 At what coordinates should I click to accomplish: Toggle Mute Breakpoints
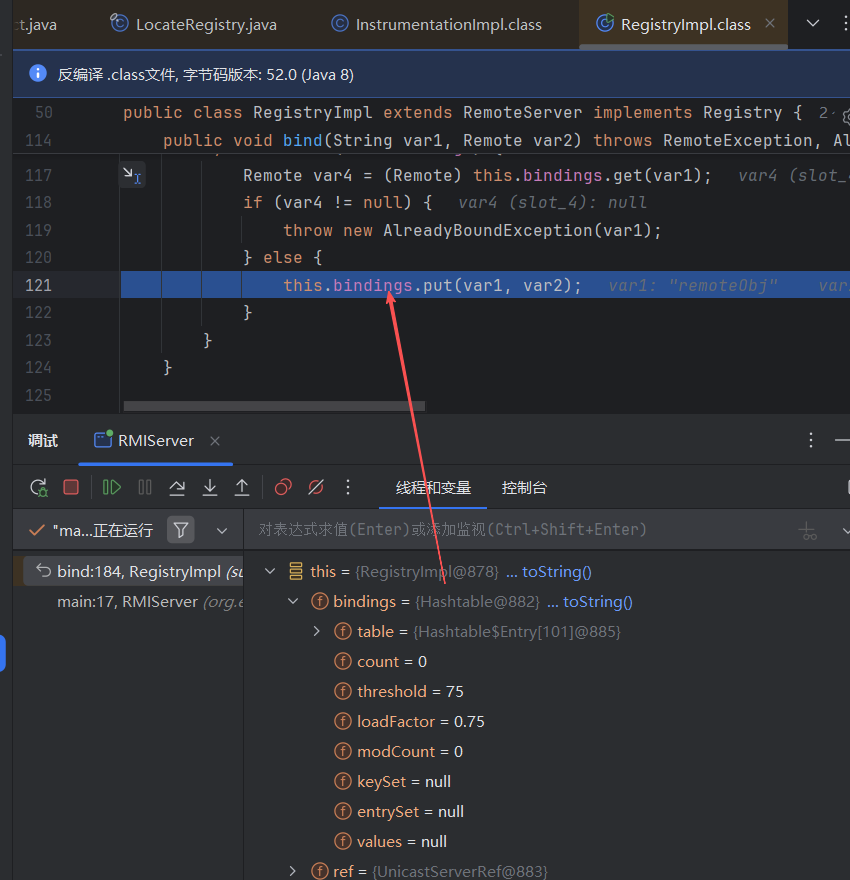click(x=316, y=488)
